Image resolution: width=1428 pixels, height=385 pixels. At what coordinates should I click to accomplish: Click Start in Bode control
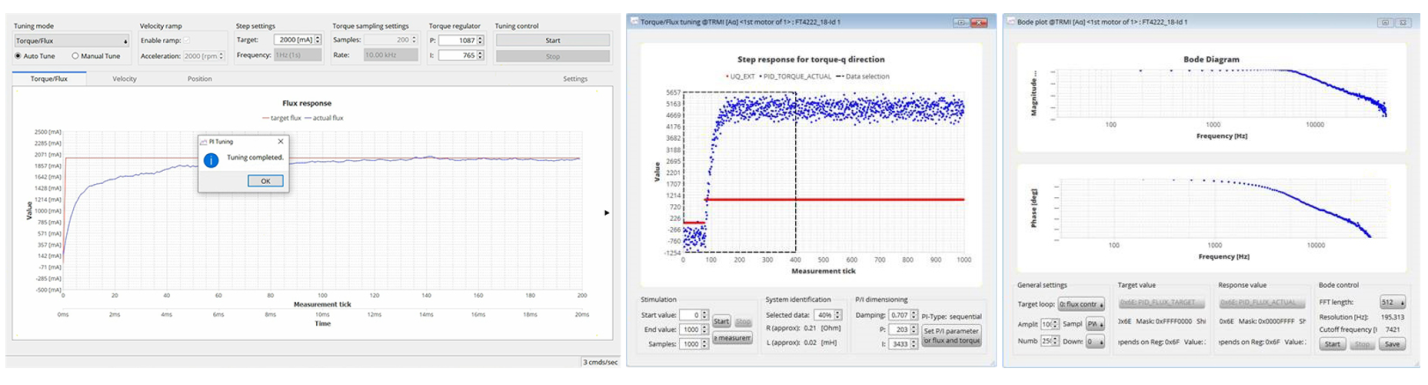(x=1332, y=344)
